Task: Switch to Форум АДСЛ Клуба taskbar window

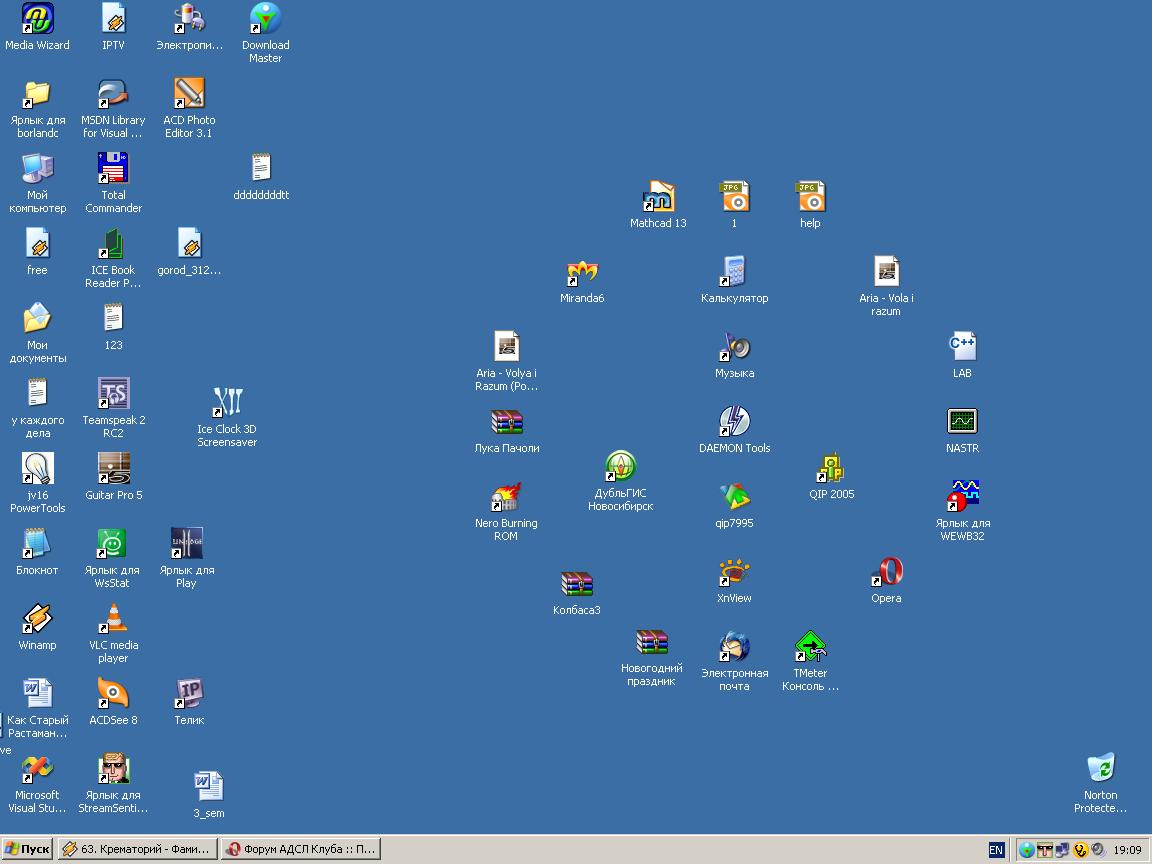Action: point(300,849)
